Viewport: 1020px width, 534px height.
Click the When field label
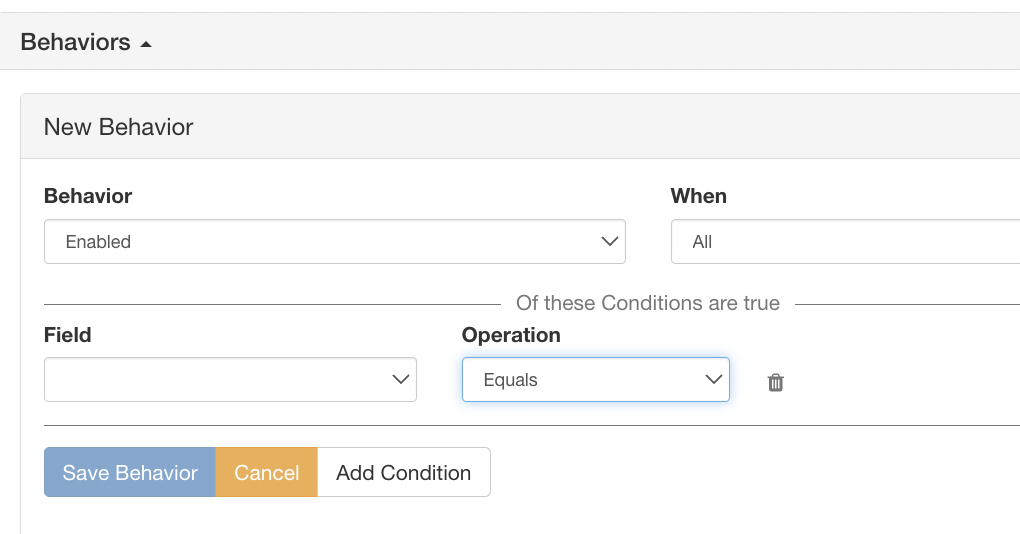698,196
